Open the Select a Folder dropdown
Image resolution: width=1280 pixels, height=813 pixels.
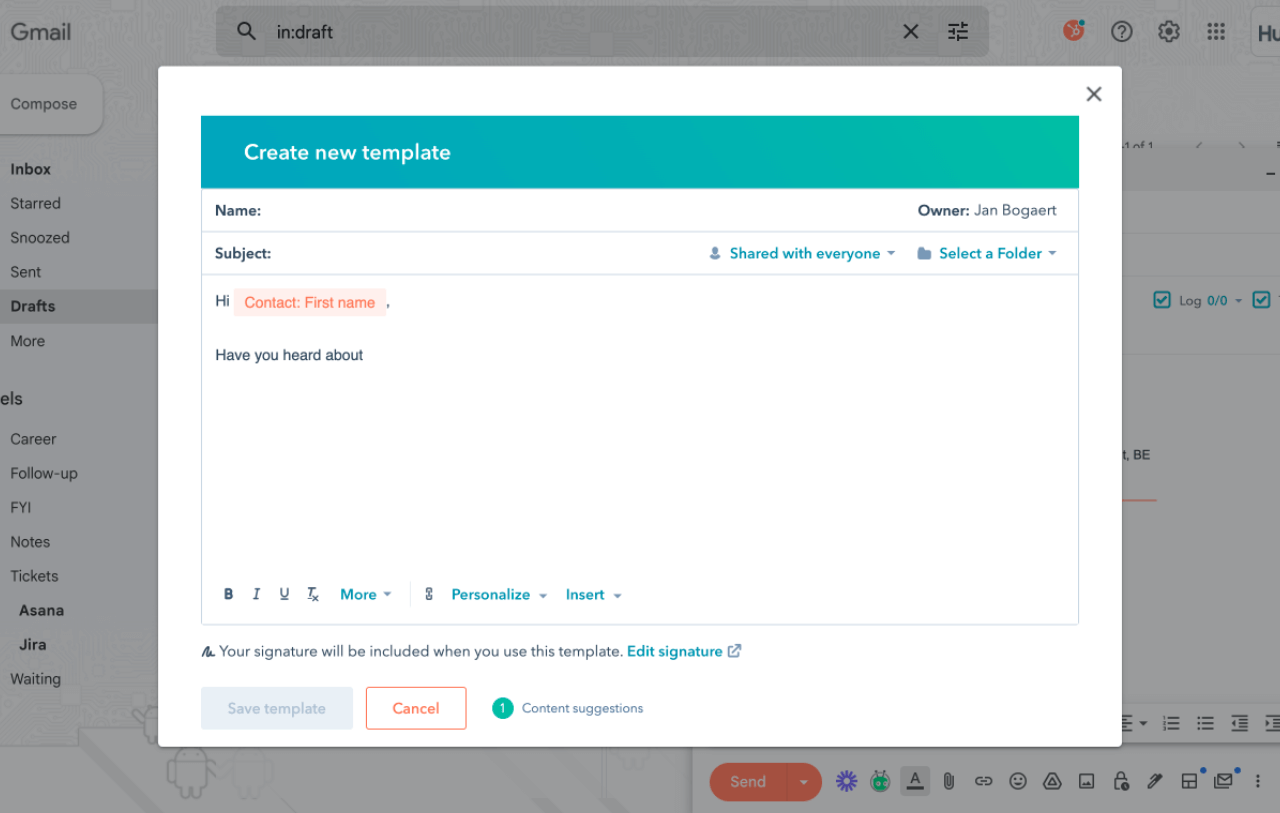[x=987, y=254]
